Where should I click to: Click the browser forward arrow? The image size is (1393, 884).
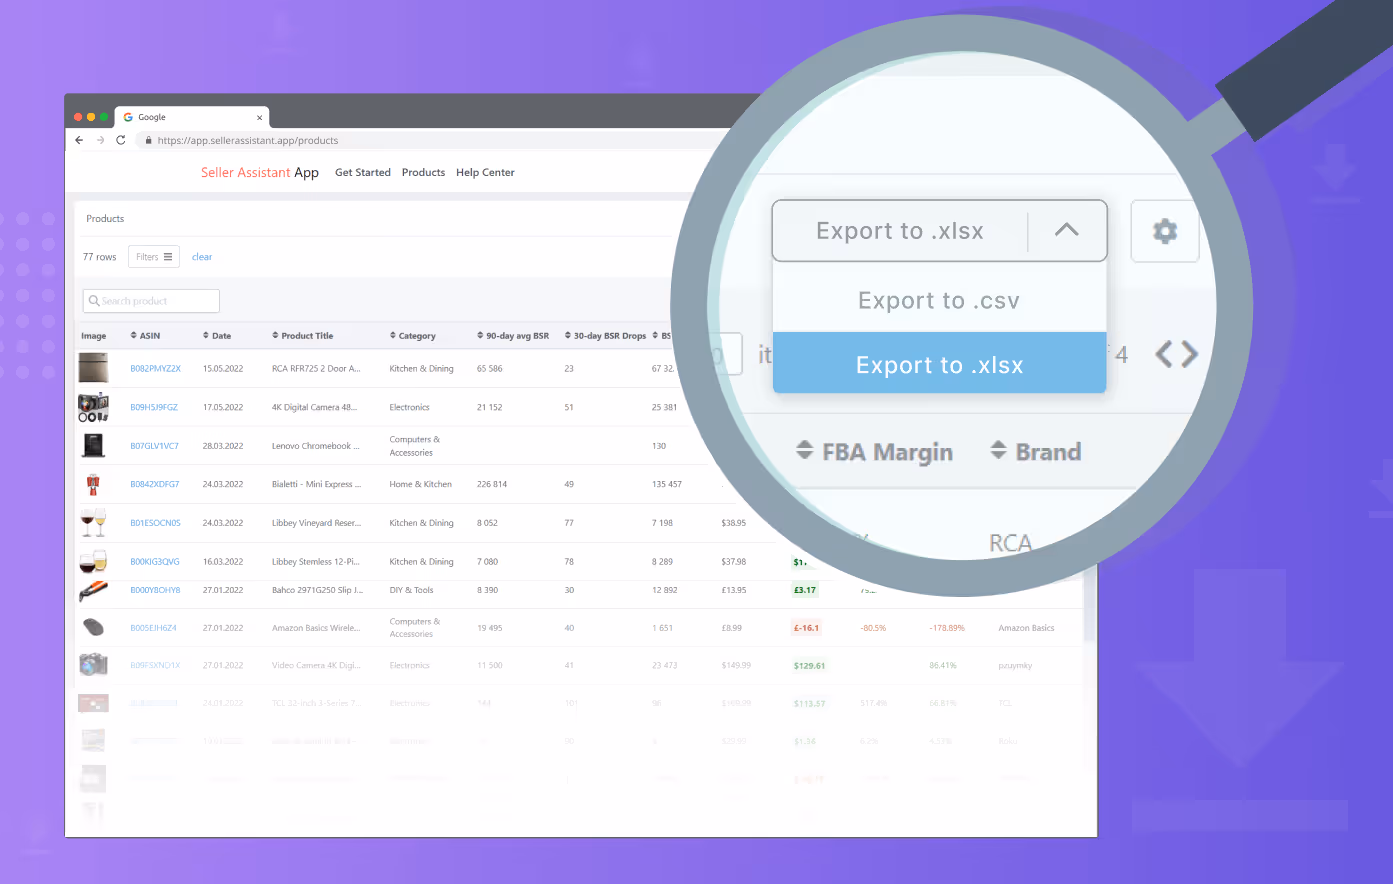point(100,140)
